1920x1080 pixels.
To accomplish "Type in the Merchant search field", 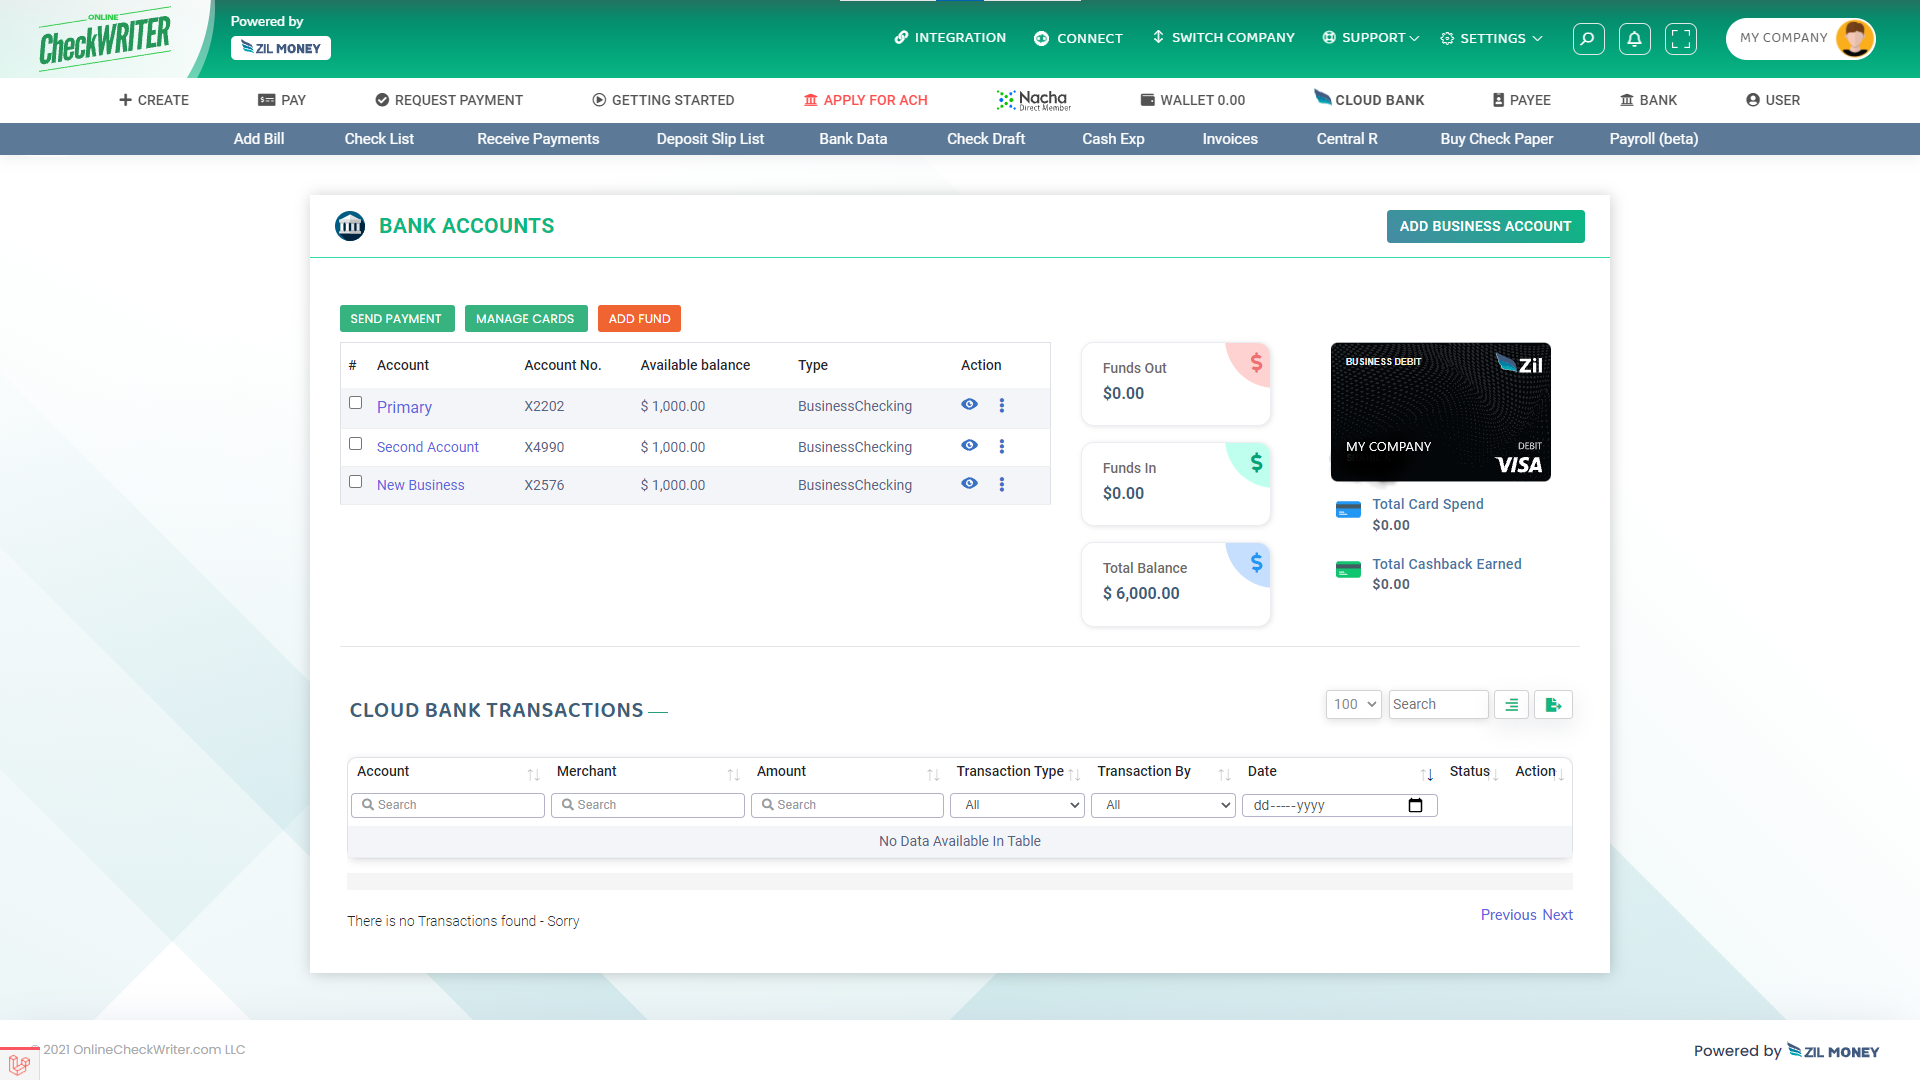I will 647,805.
